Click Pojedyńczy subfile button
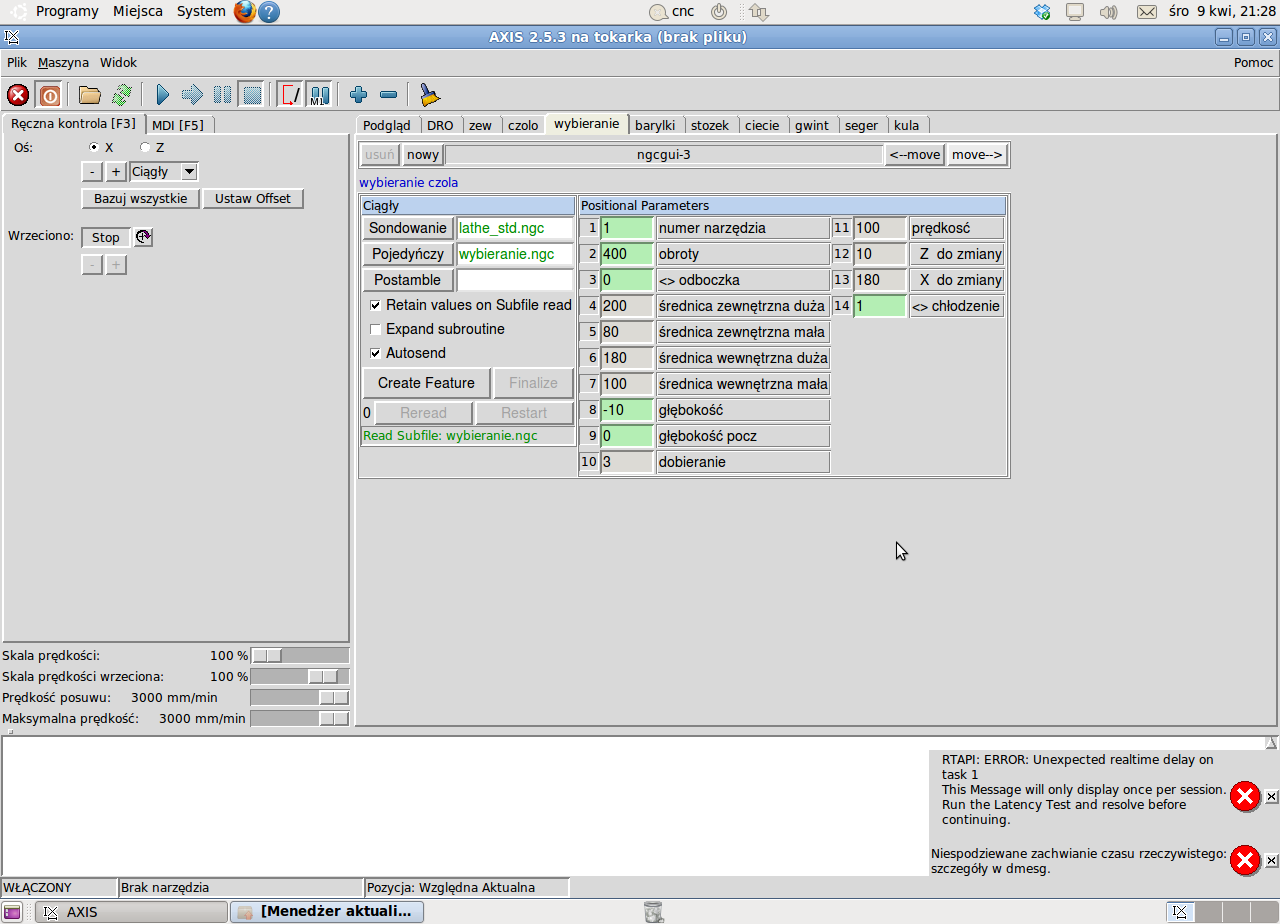The image size is (1280, 924). point(408,254)
